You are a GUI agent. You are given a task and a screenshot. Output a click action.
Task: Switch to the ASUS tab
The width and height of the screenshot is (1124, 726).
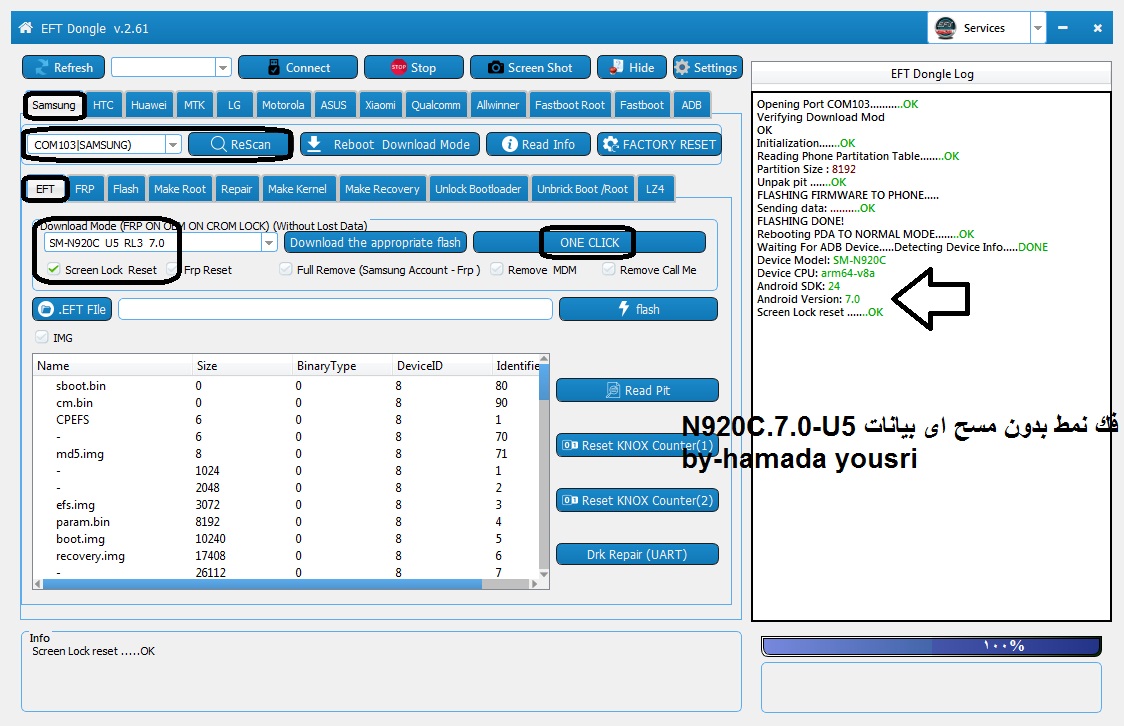333,105
